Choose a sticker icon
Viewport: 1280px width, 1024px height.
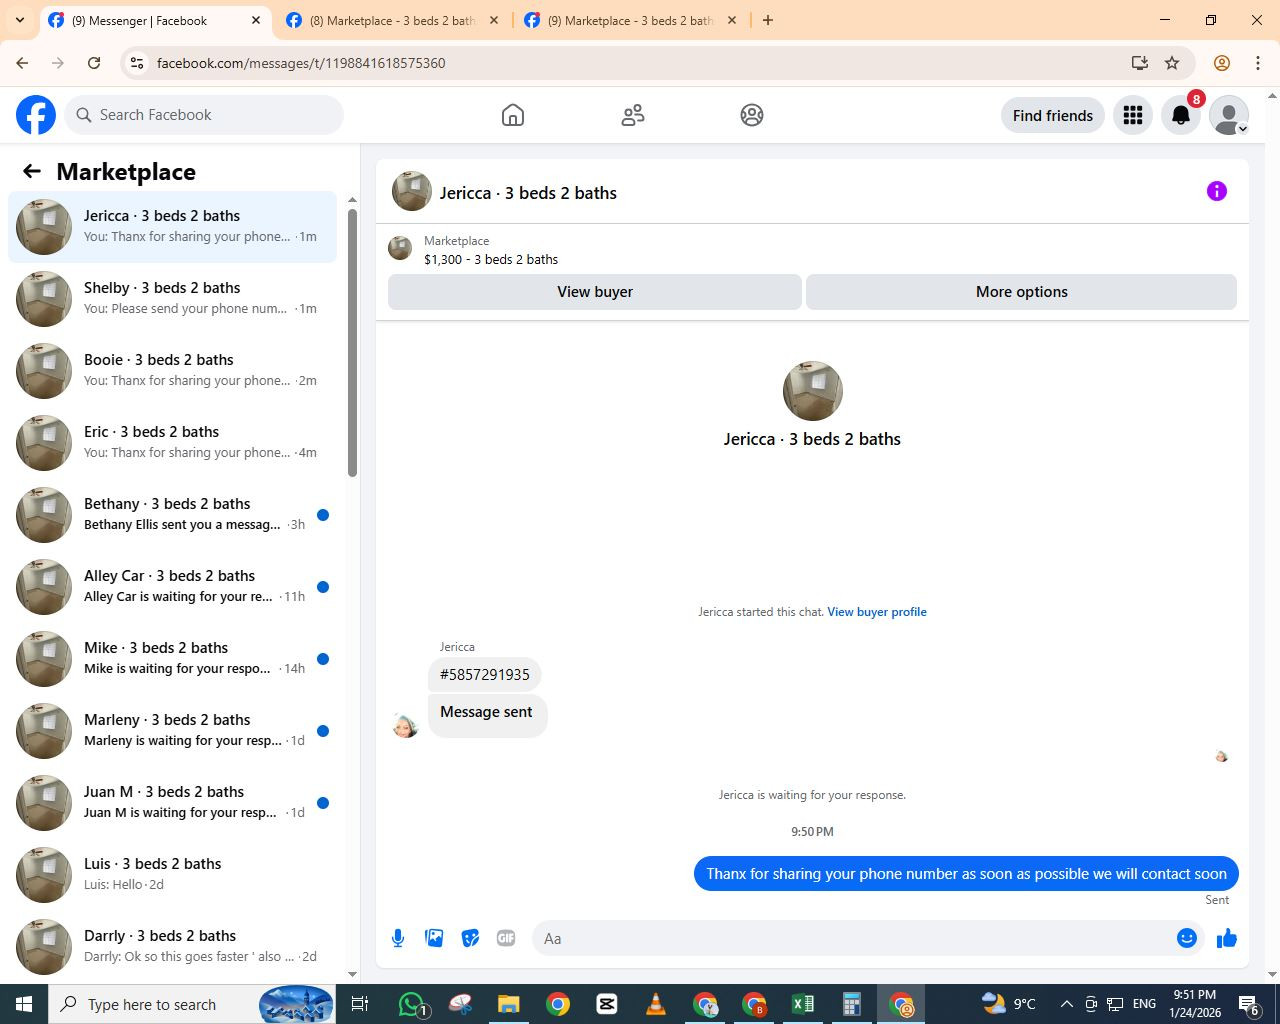[x=470, y=938]
